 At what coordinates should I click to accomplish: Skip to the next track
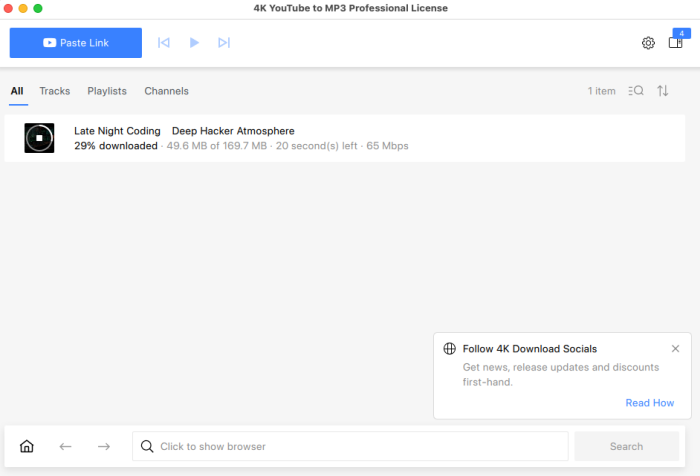[x=224, y=43]
